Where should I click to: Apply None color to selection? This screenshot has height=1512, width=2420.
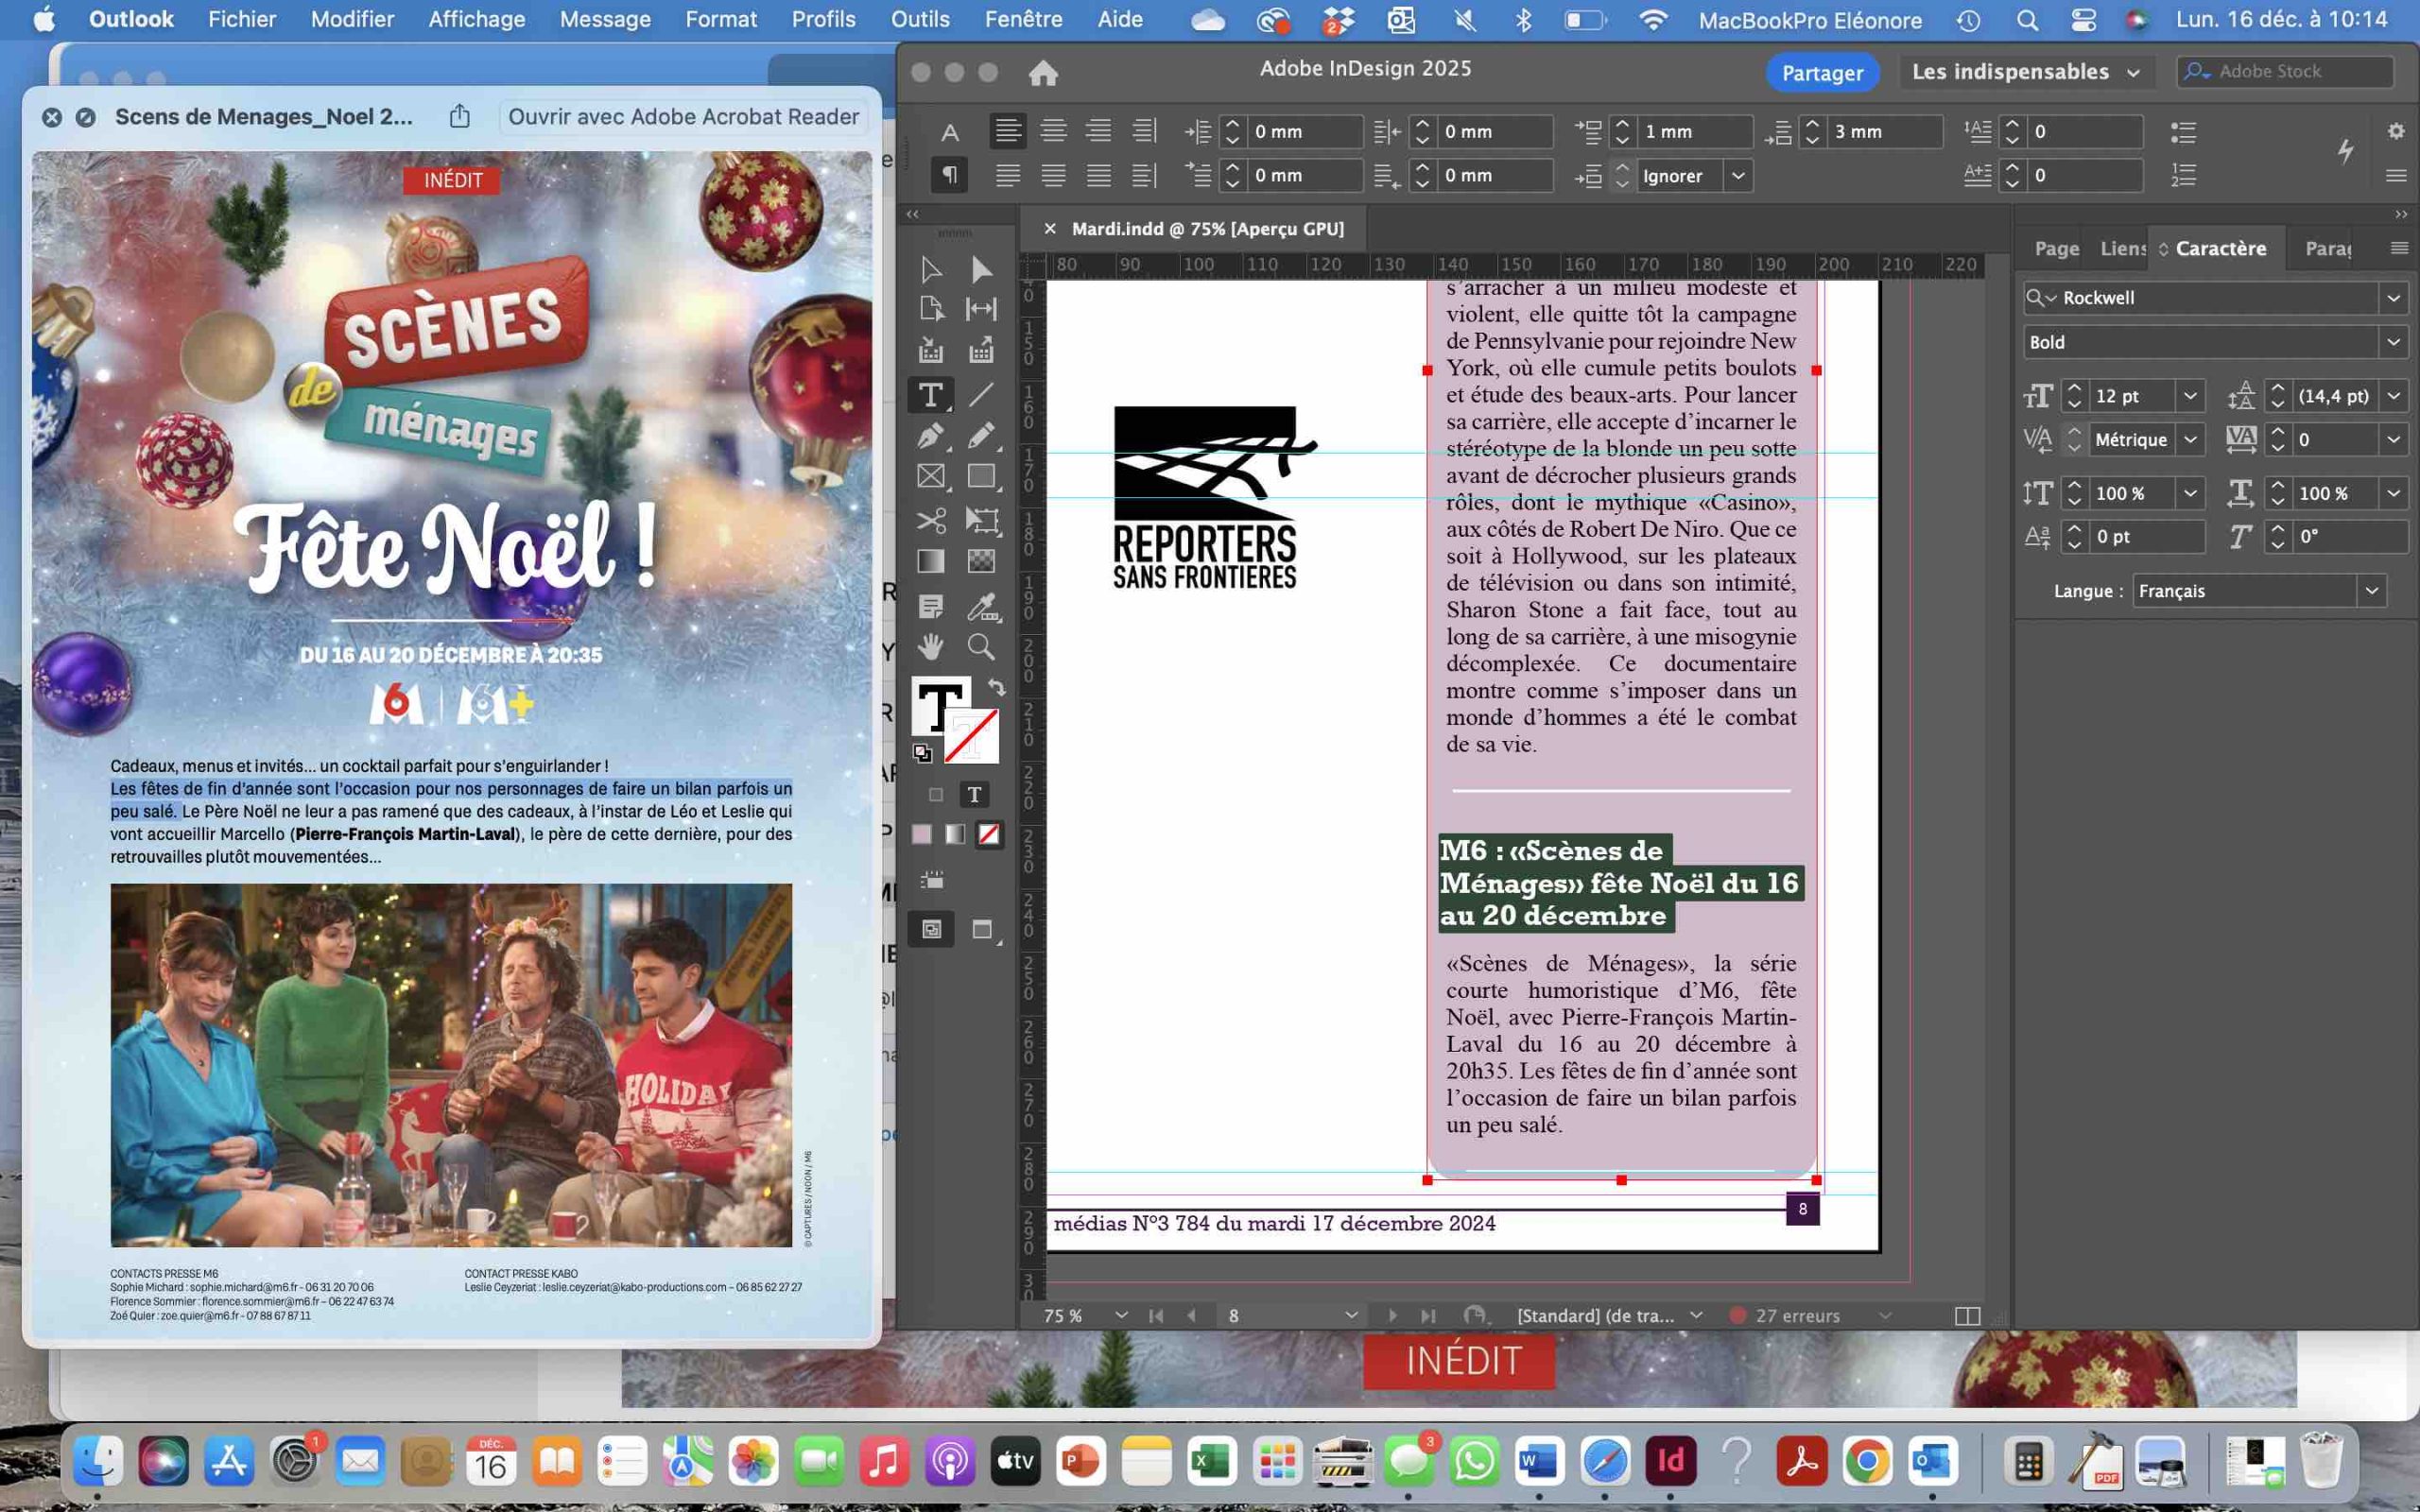click(x=989, y=834)
